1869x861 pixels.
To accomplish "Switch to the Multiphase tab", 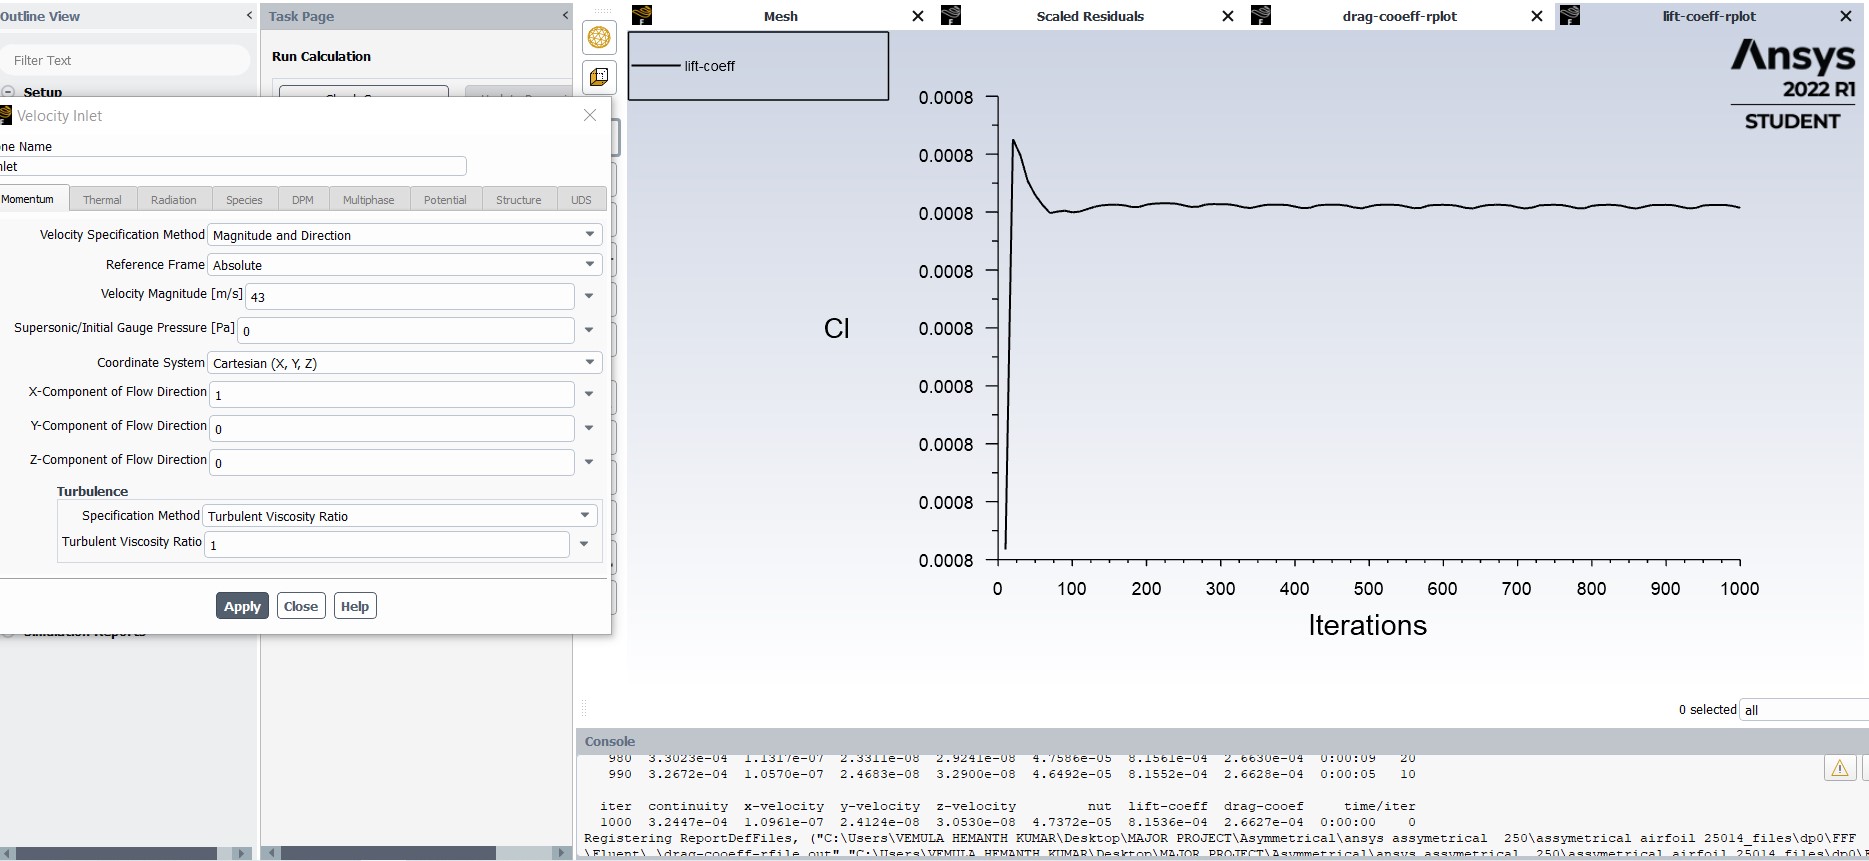I will [369, 199].
